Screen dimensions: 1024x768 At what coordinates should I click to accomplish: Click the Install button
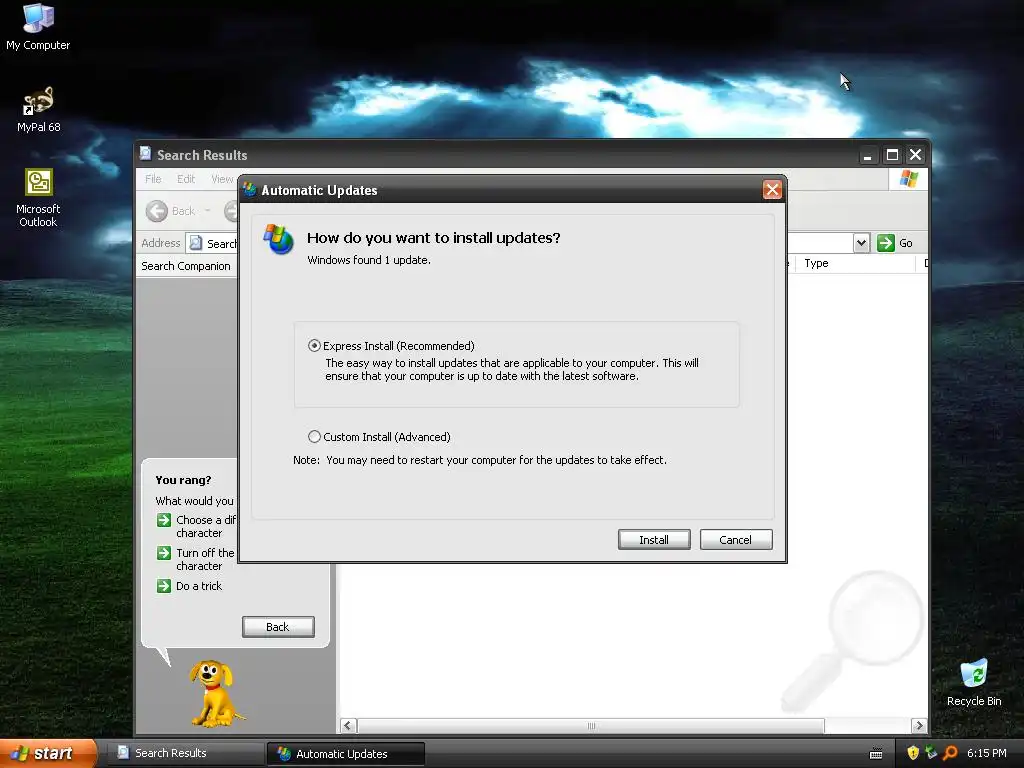[x=654, y=539]
